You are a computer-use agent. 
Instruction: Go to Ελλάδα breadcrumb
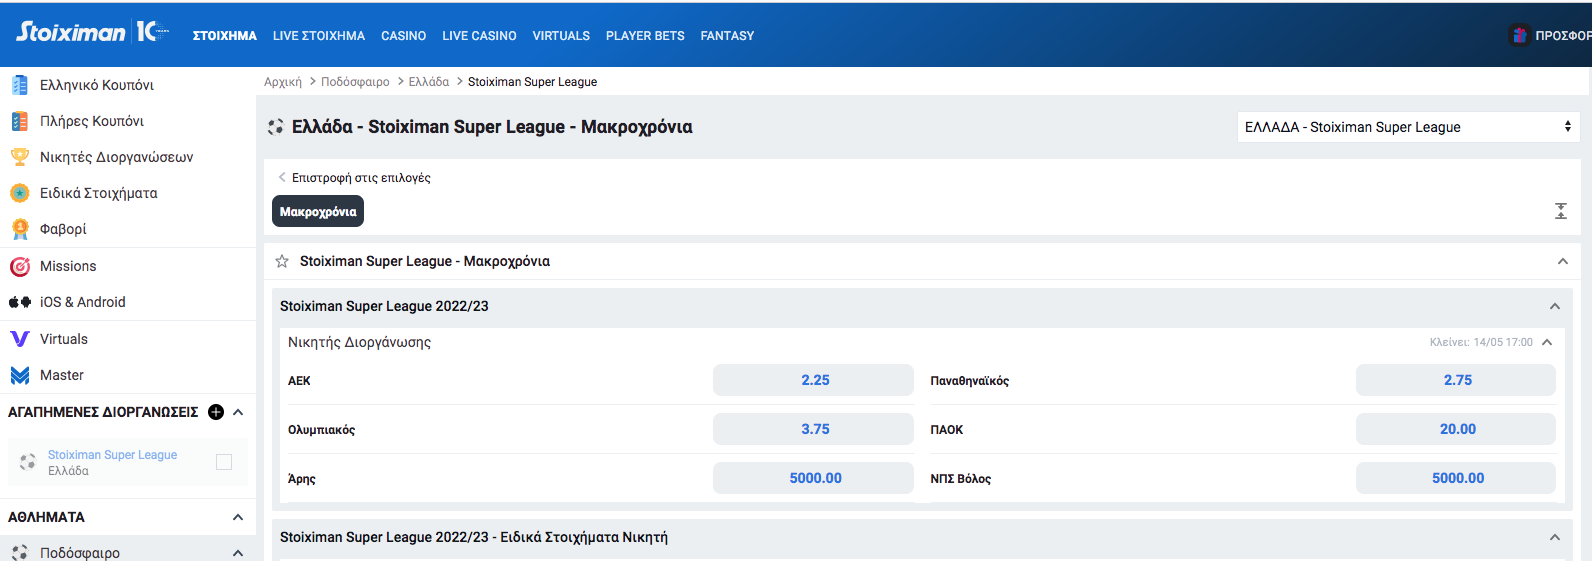(x=429, y=82)
